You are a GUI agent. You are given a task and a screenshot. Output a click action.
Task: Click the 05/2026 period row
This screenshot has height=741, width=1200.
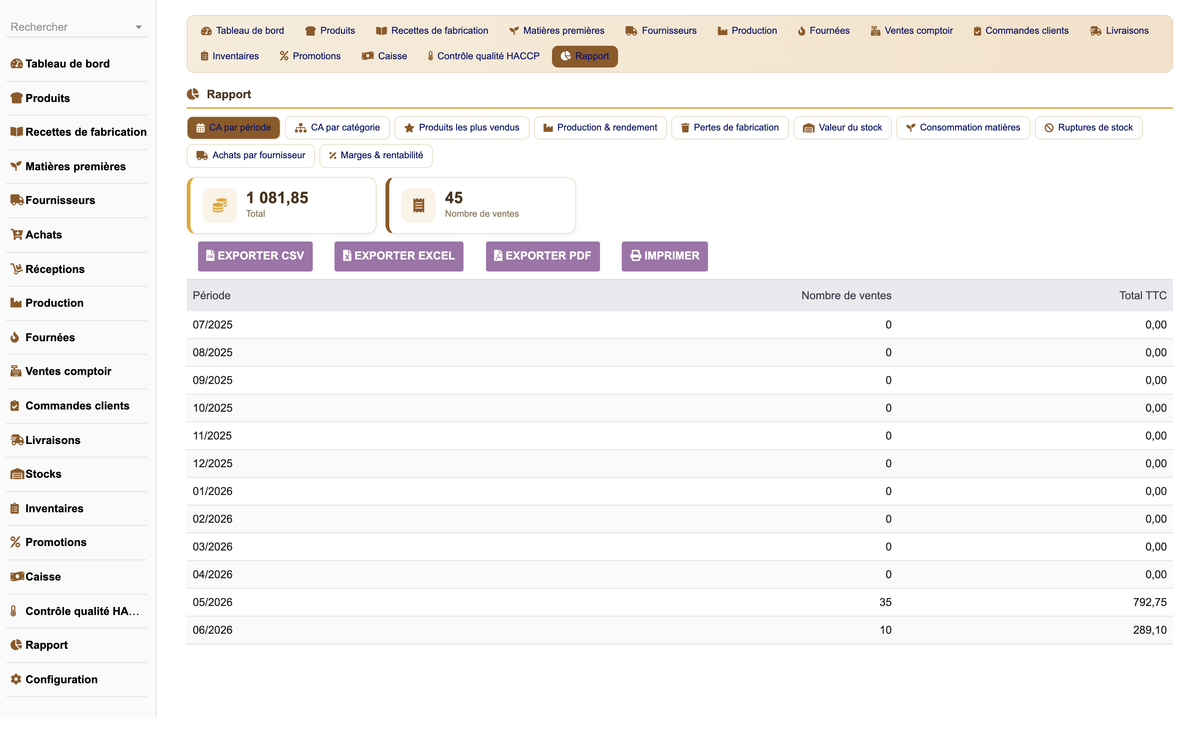(679, 603)
